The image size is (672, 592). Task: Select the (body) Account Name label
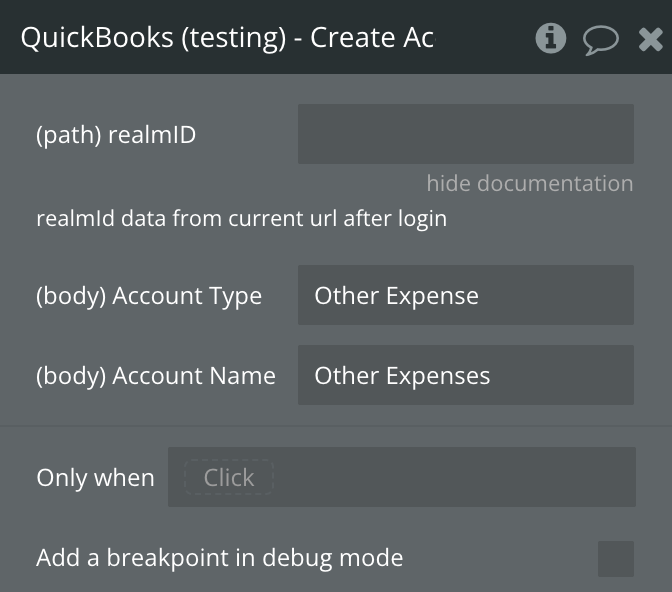coord(155,376)
